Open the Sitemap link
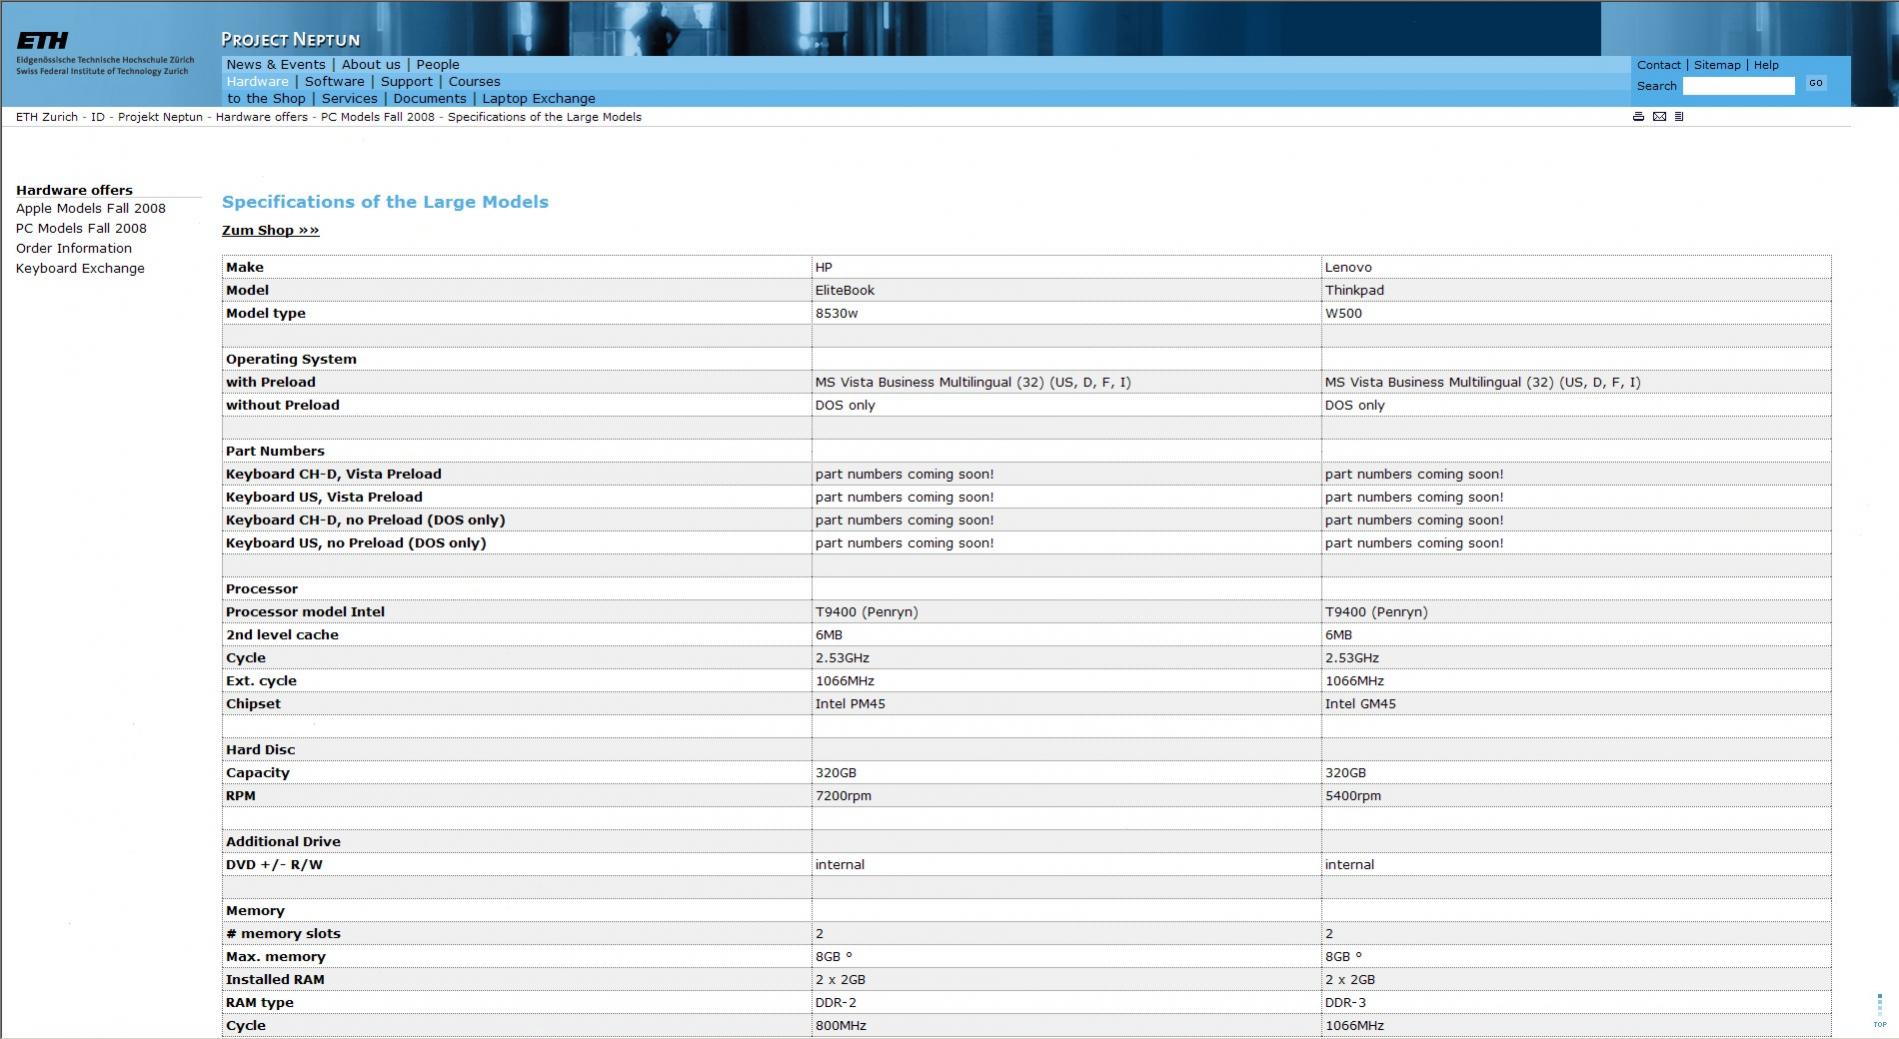Image resolution: width=1899 pixels, height=1039 pixels. tap(1717, 65)
